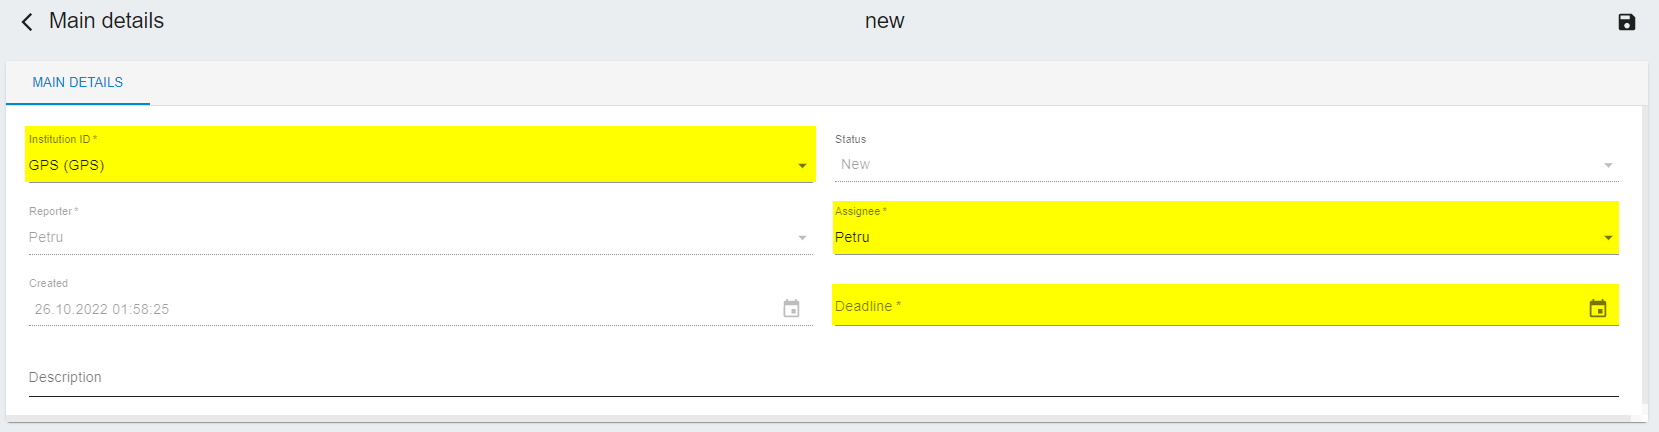Screen dimensions: 1659x432
Task: Switch to the MAIN DETAILS tab
Action: coord(78,83)
